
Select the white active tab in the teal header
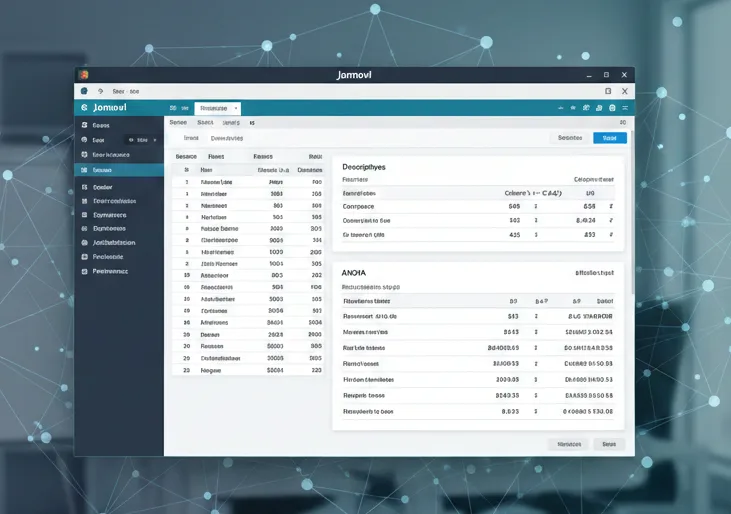[217, 108]
